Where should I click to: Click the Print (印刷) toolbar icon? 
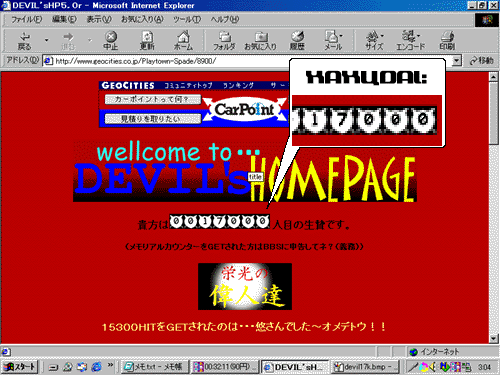(x=447, y=41)
